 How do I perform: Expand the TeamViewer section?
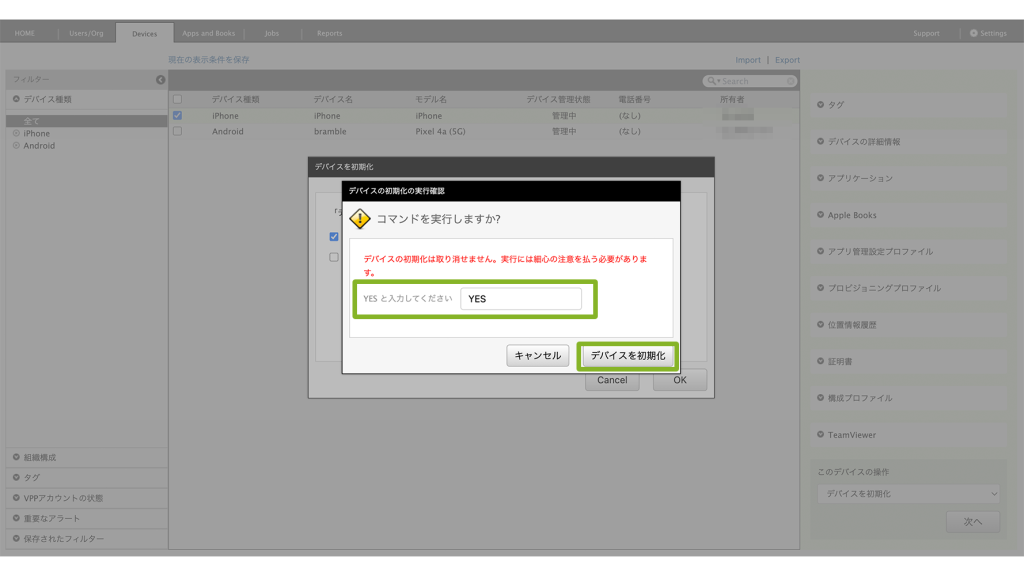pyautogui.click(x=852, y=435)
